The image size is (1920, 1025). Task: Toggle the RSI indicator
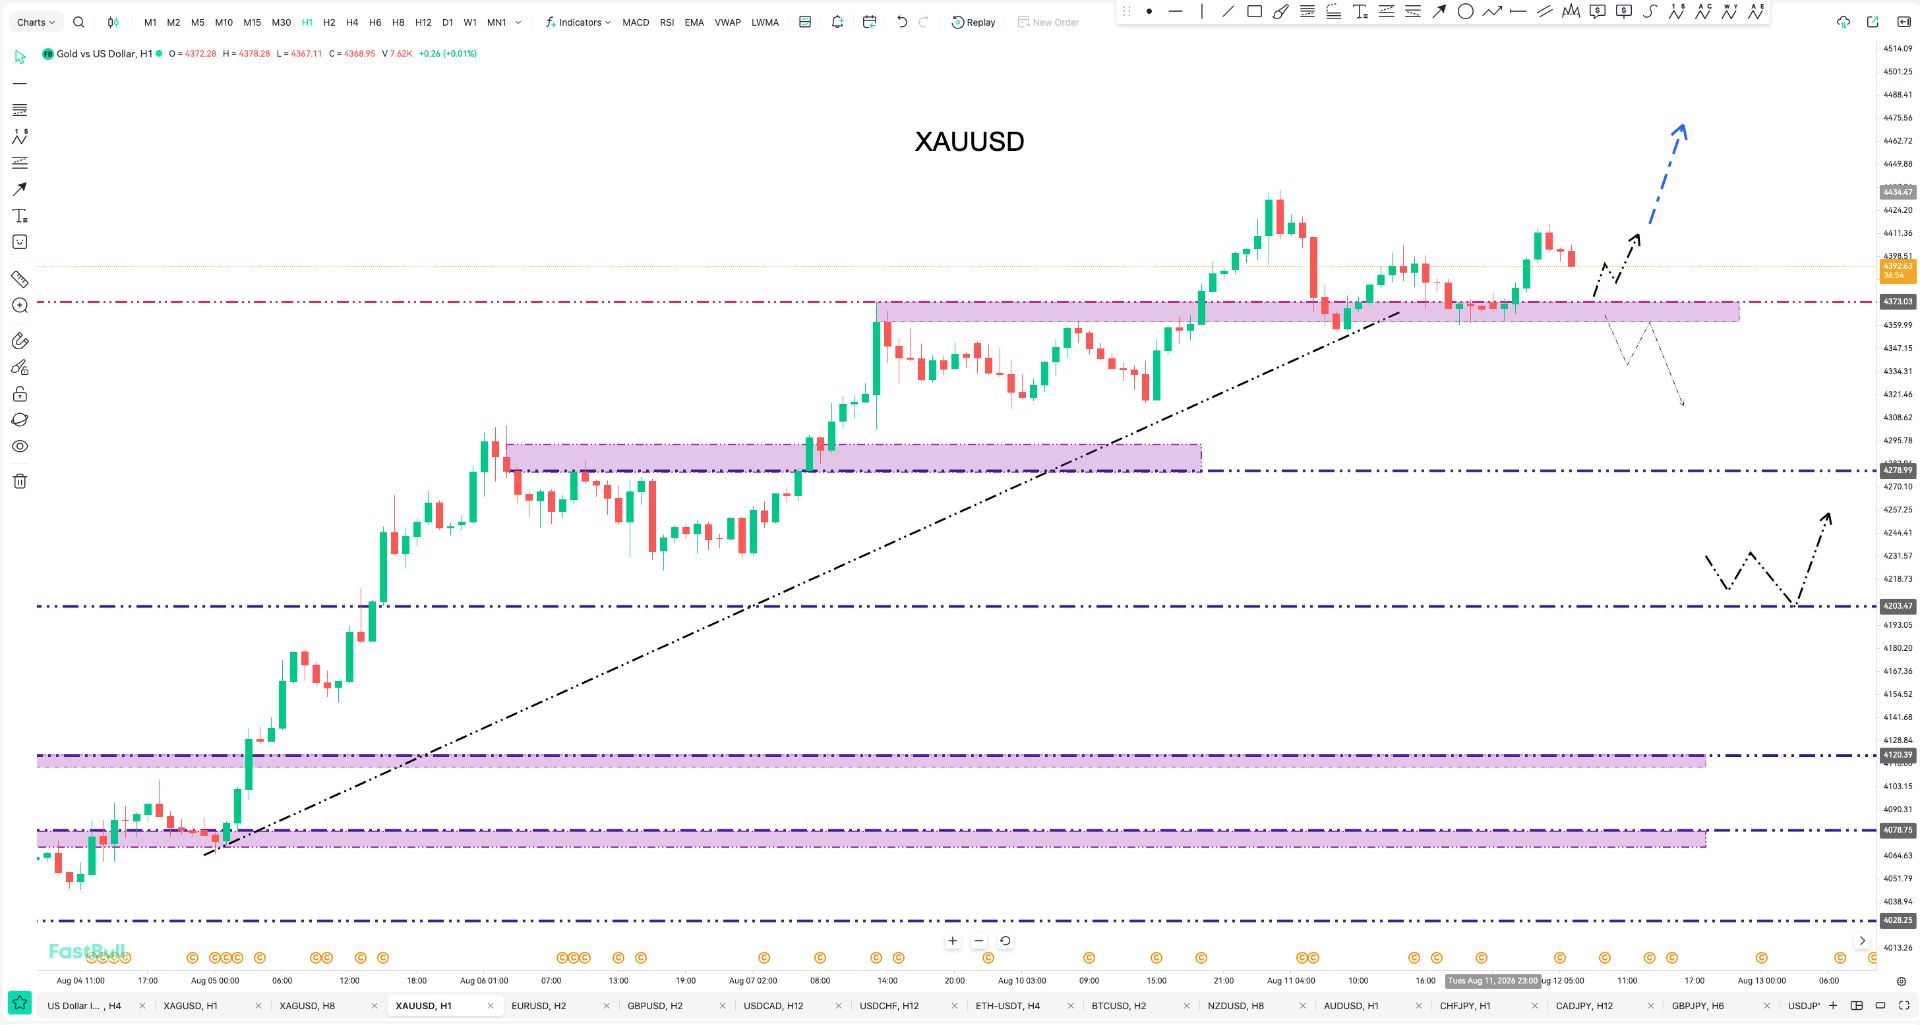tap(667, 22)
